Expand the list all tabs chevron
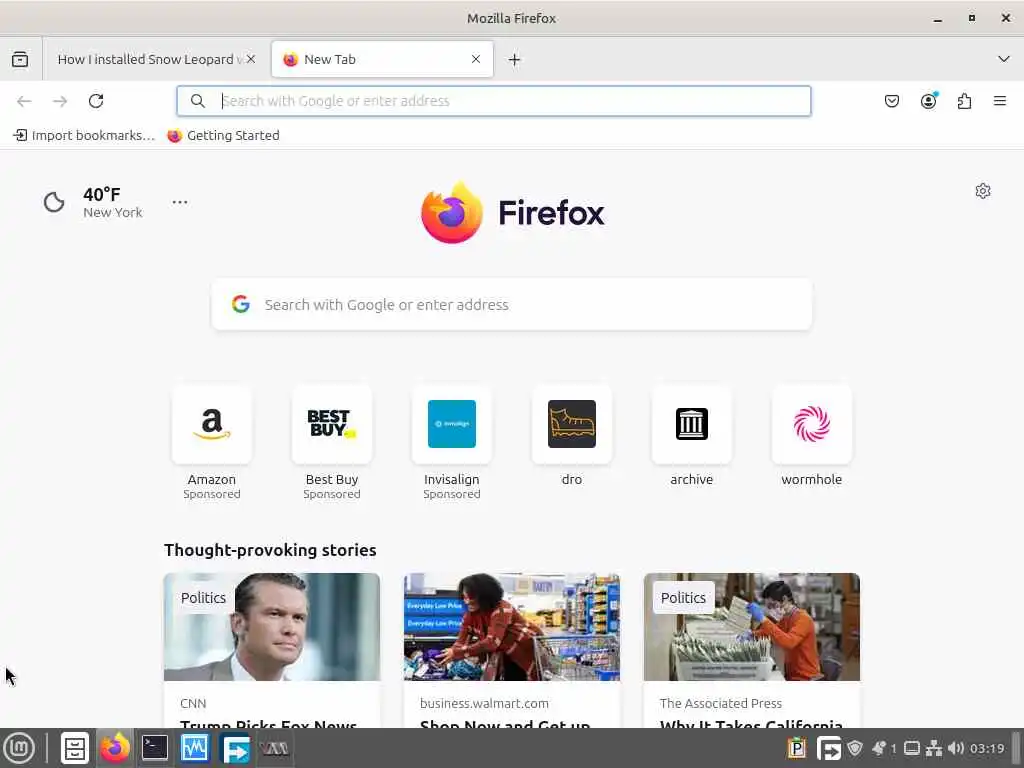The height and width of the screenshot is (768, 1024). pyautogui.click(x=1004, y=59)
